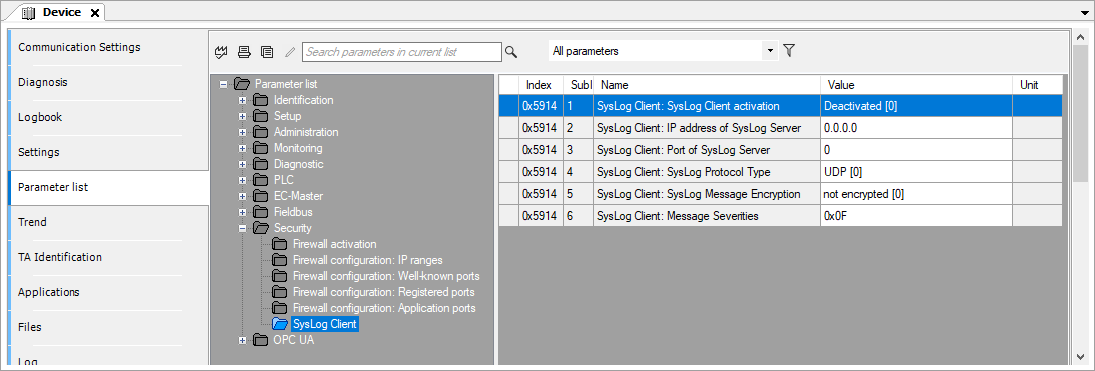Select the Port of SysLog Server row
The height and width of the screenshot is (371, 1095).
pyautogui.click(x=780, y=150)
